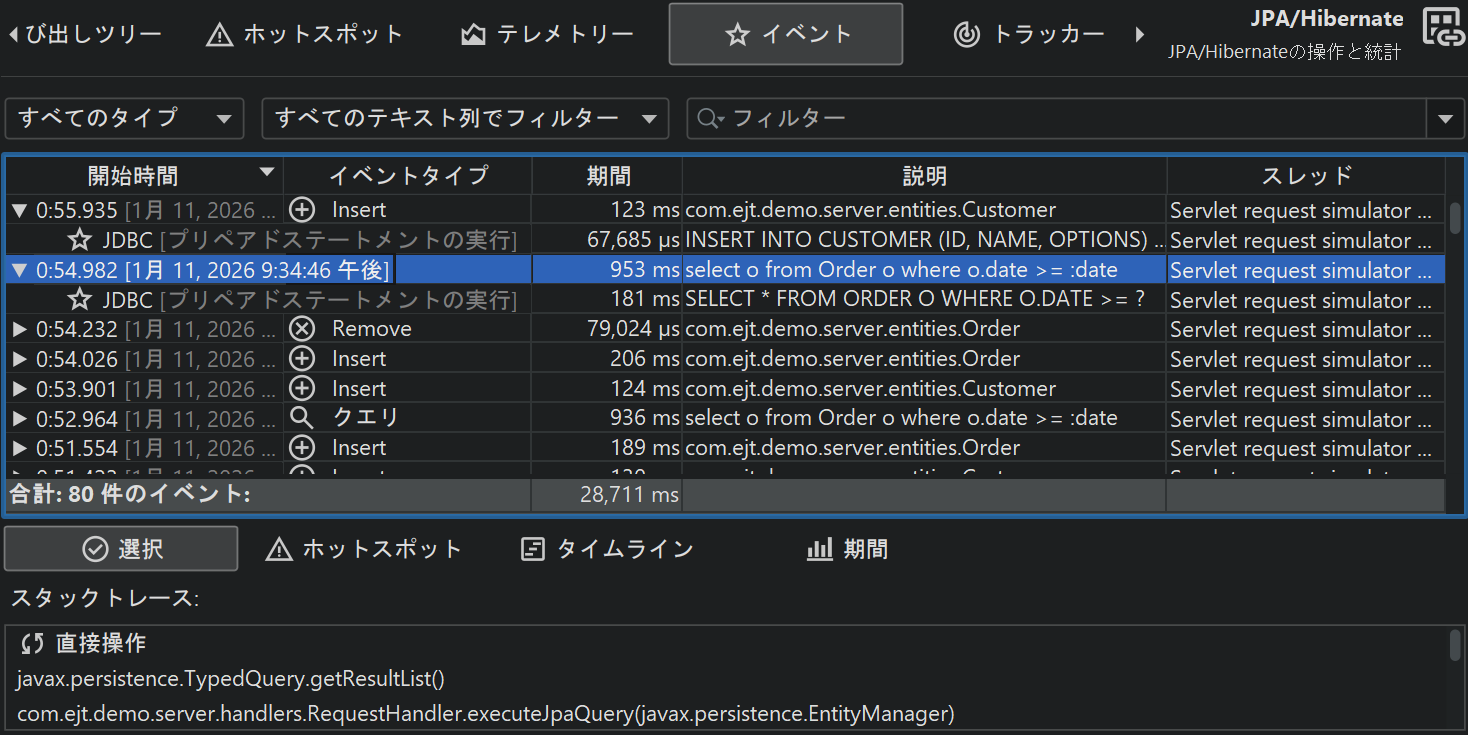Viewport: 1468px width, 735px height.
Task: Click the query magnifier icon in 0:52.964 row
Action: tap(302, 418)
